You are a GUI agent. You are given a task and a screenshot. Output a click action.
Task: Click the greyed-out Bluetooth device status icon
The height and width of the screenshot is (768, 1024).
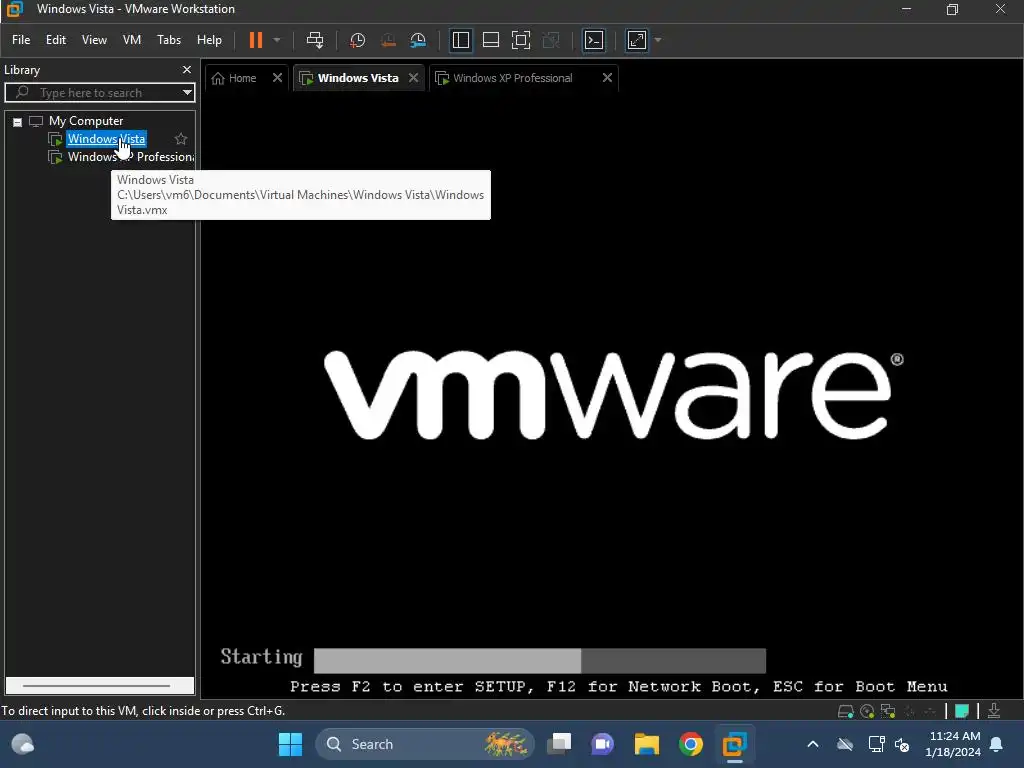(909, 711)
